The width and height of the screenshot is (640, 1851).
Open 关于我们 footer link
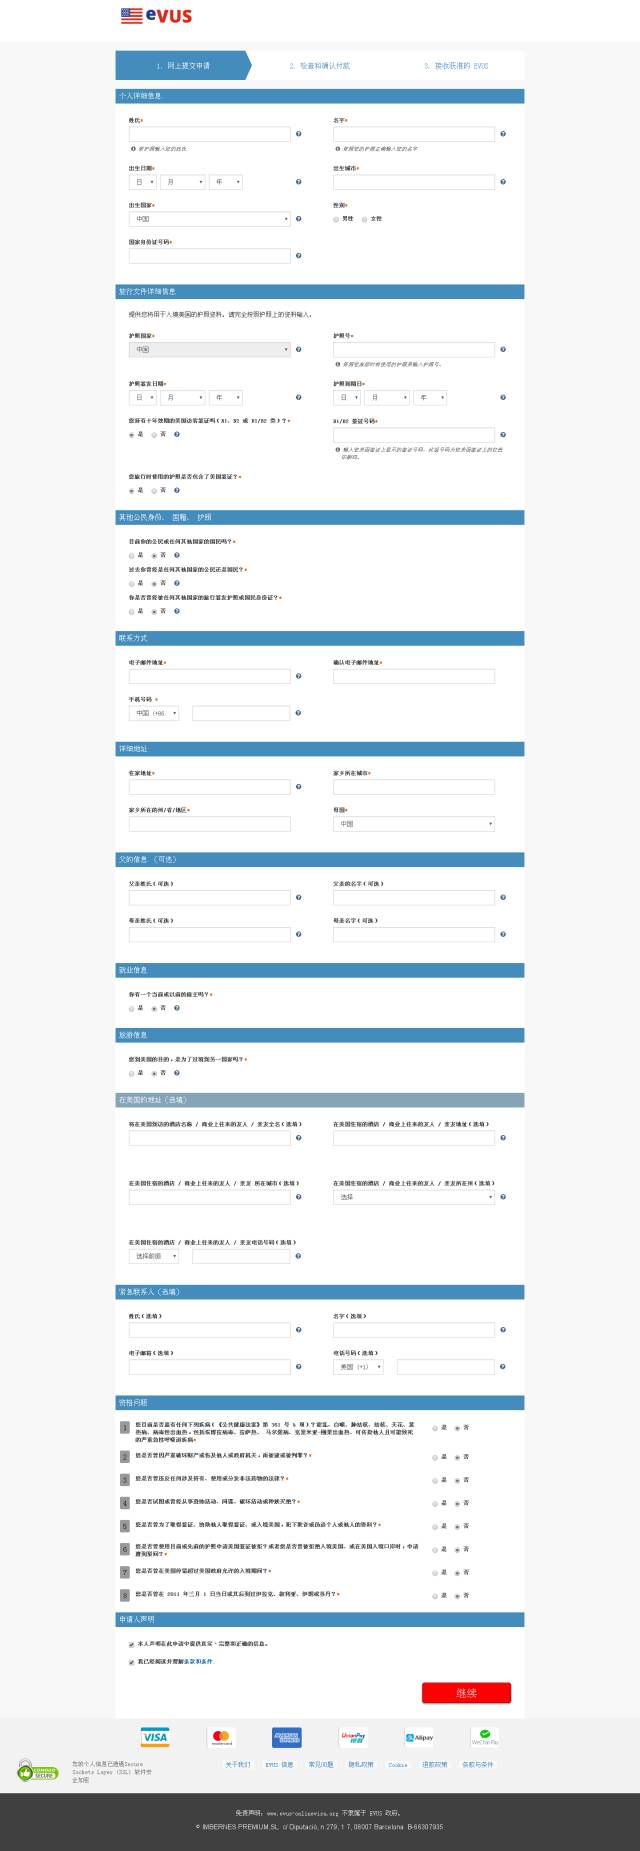[x=237, y=1765]
